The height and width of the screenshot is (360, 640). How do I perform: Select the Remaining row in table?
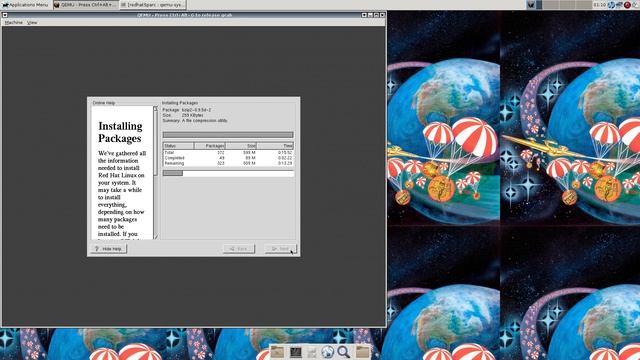click(x=228, y=163)
